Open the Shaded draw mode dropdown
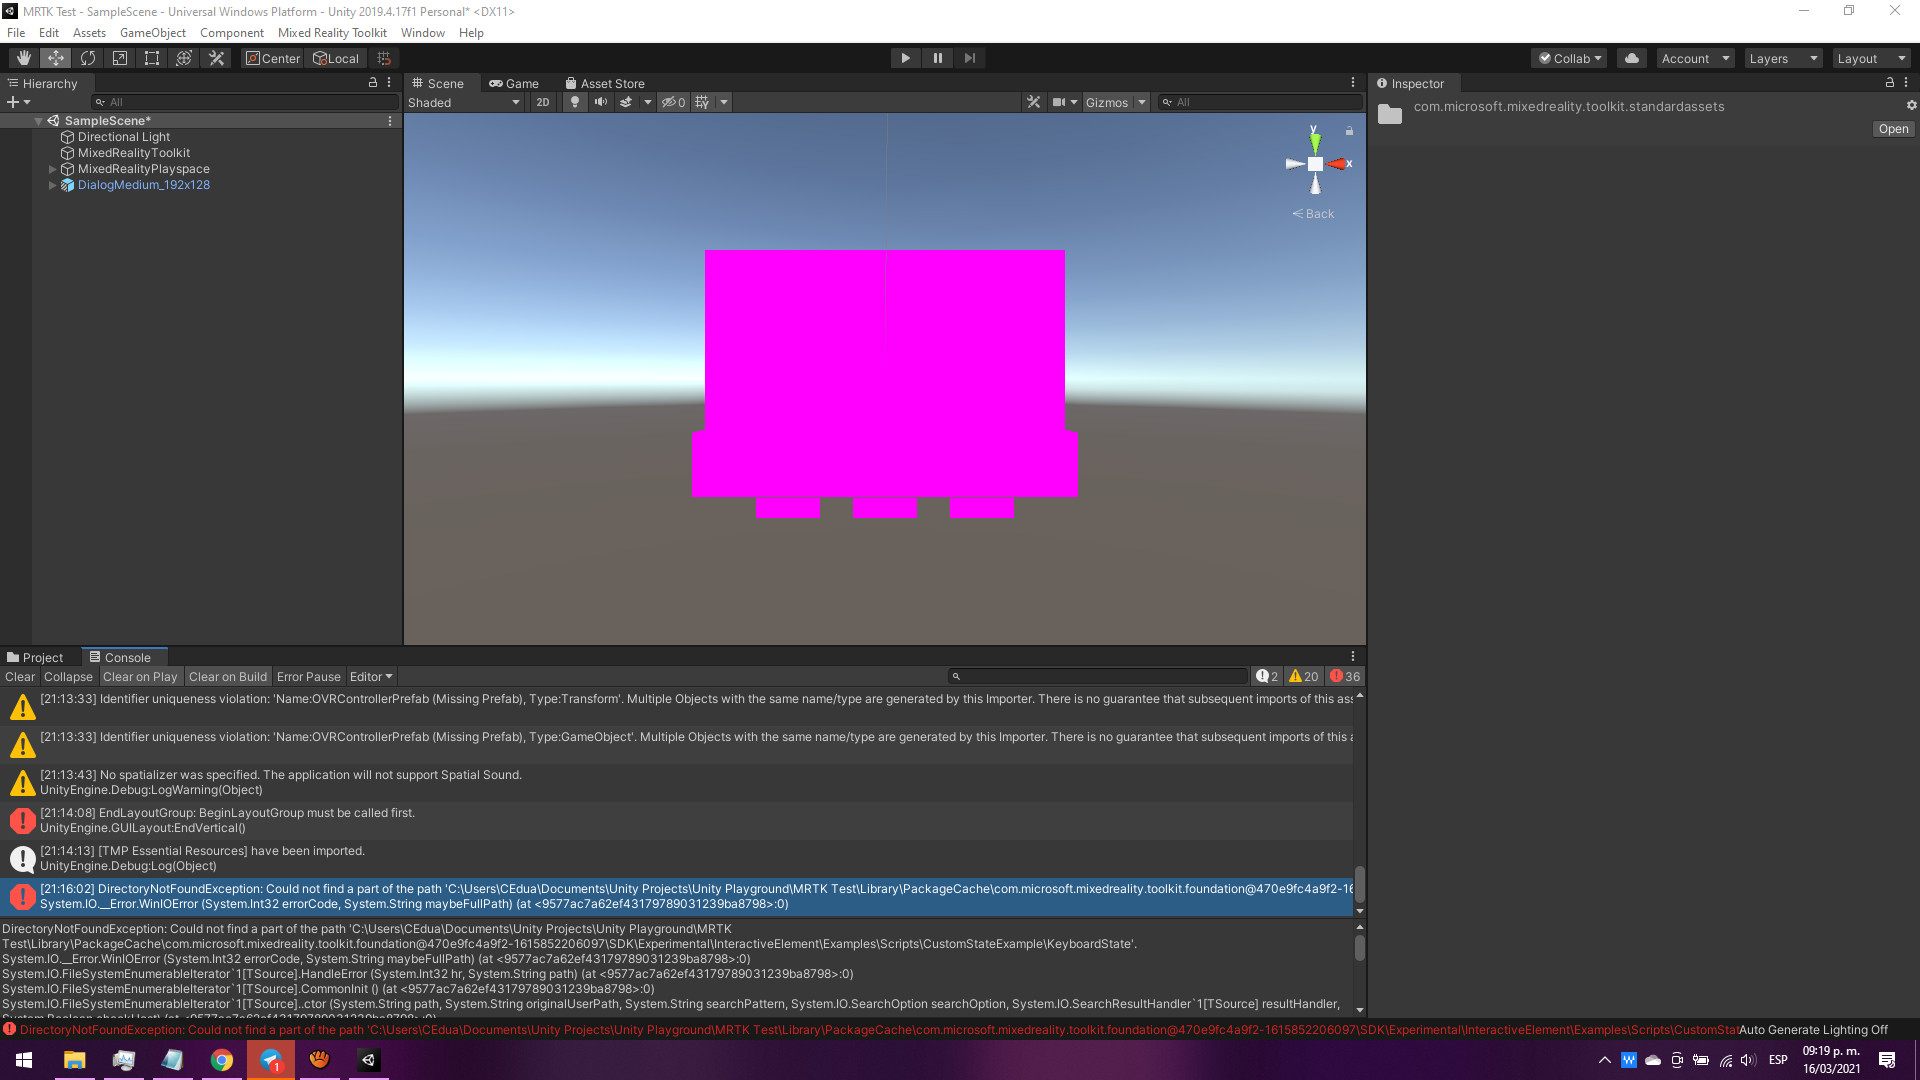Image resolution: width=1920 pixels, height=1080 pixels. (x=463, y=102)
